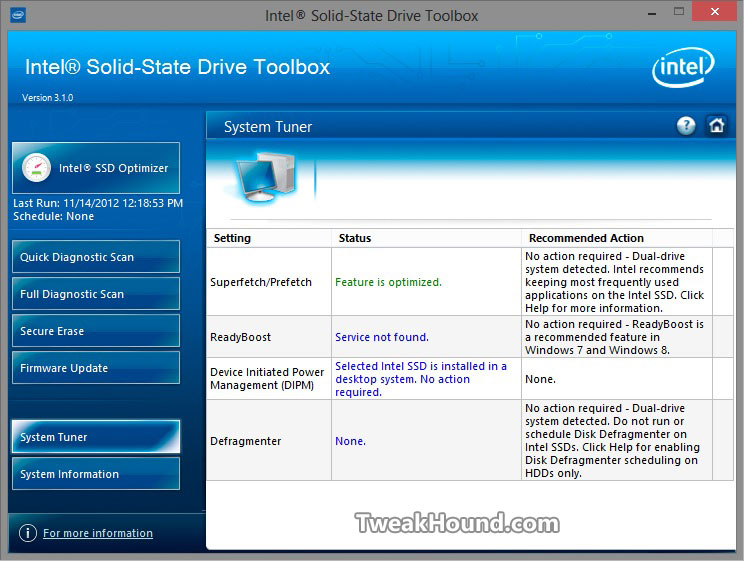Minimize the Toolbox window
This screenshot has width=744, height=561.
652,13
